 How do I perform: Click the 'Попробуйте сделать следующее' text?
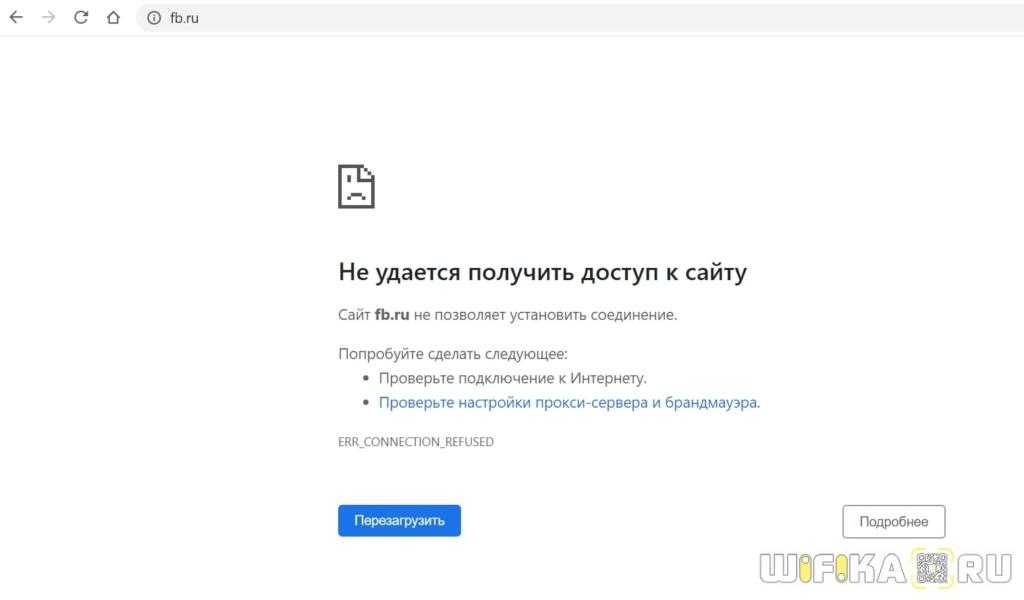pos(452,353)
